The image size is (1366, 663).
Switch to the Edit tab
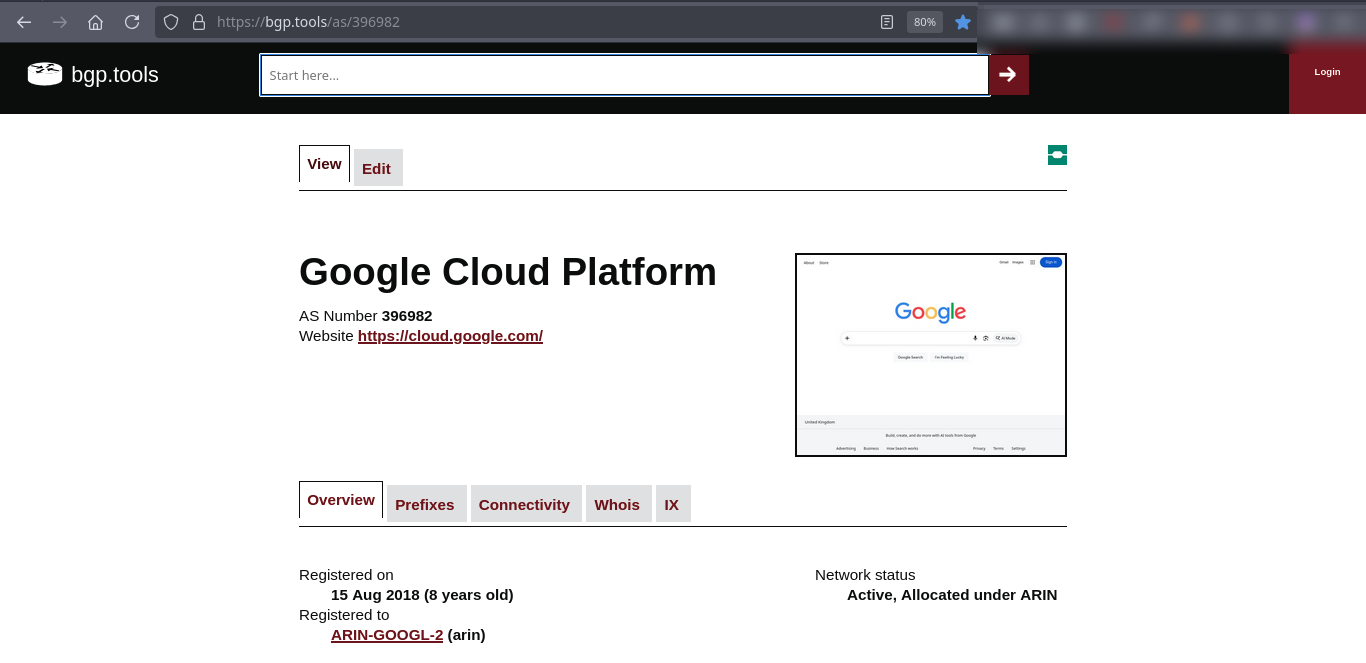(377, 168)
